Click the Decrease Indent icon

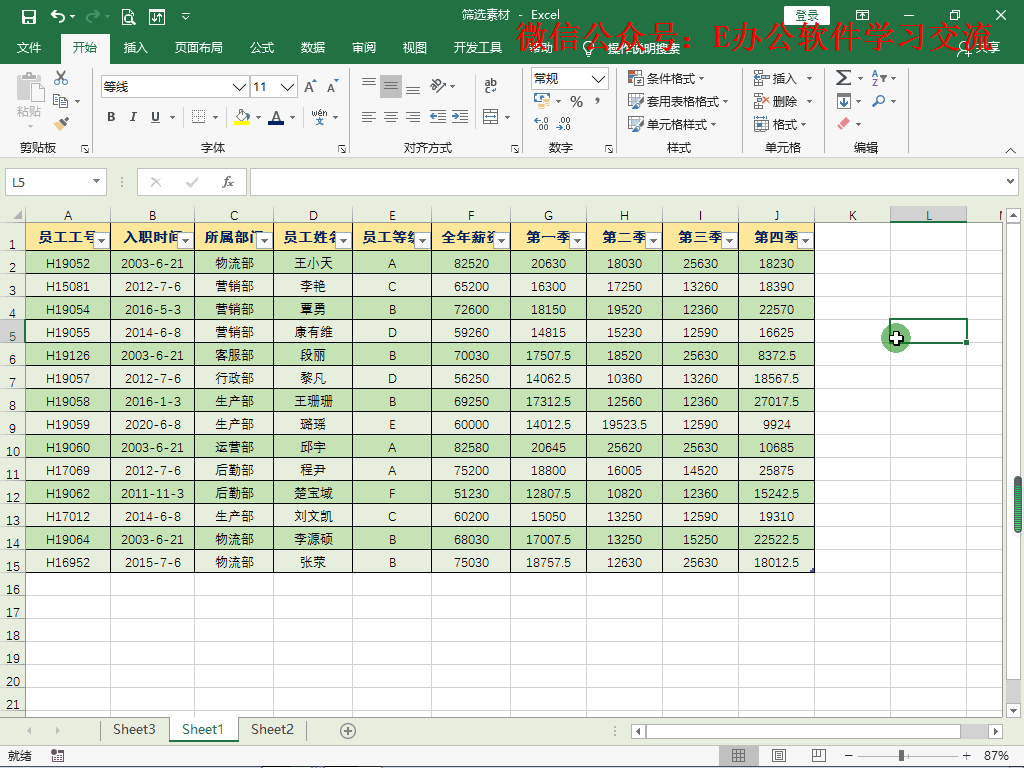pyautogui.click(x=438, y=117)
